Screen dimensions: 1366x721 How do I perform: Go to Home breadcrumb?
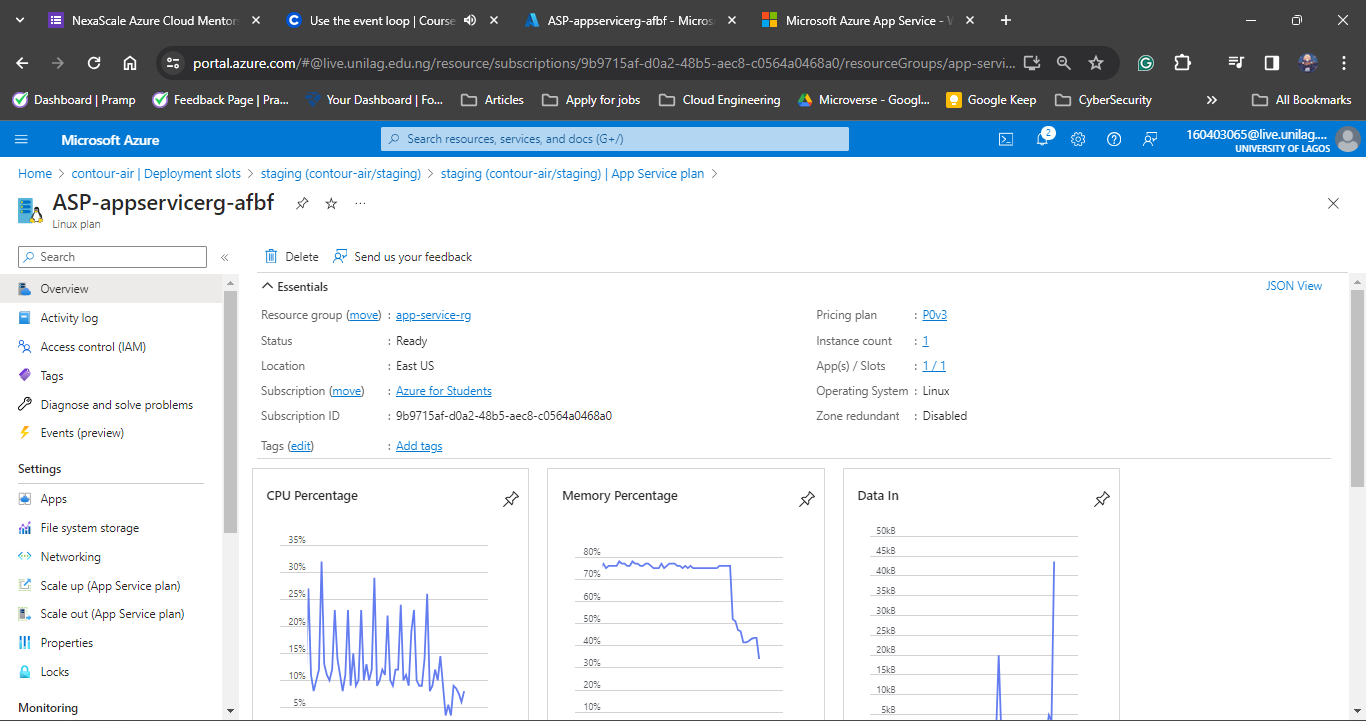(x=35, y=174)
